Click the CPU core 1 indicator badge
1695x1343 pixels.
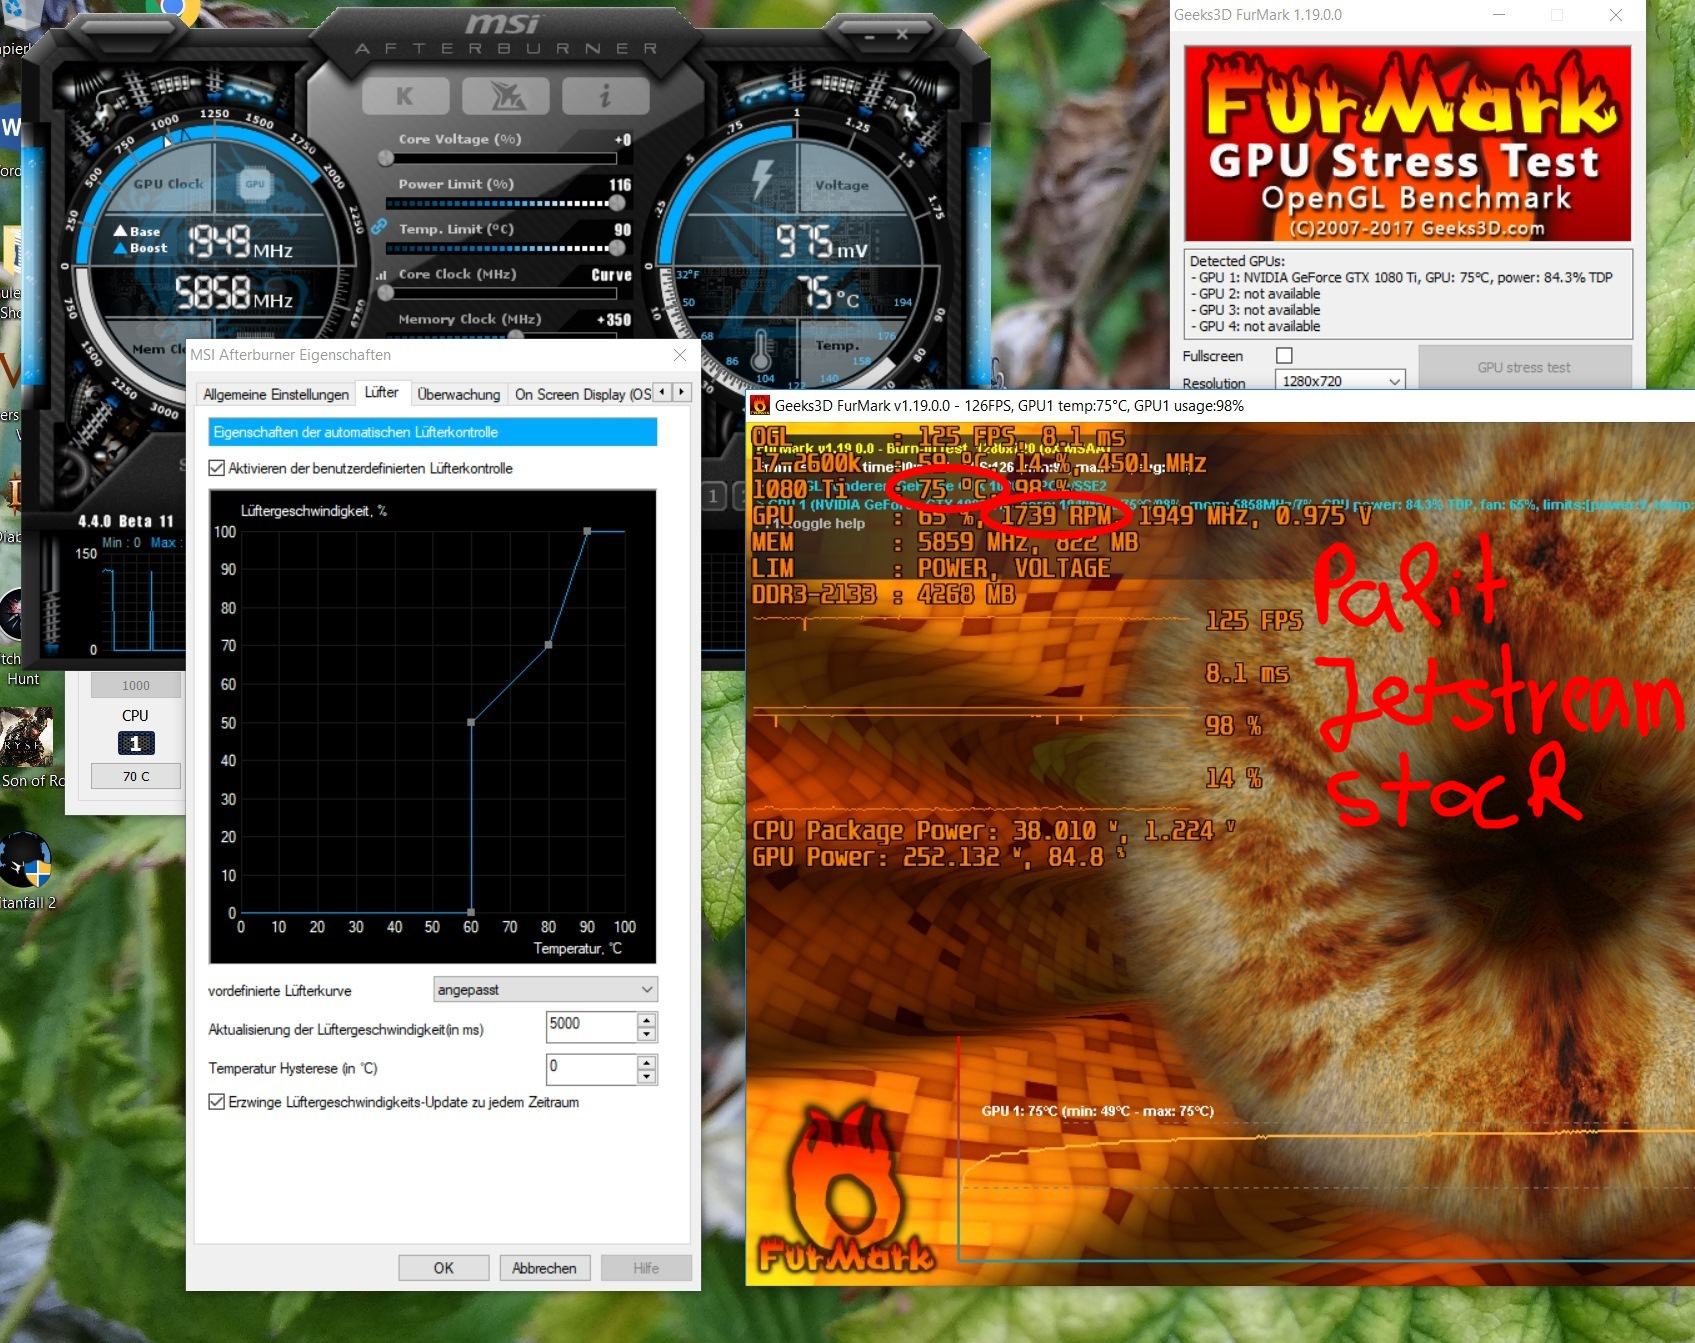[x=136, y=743]
